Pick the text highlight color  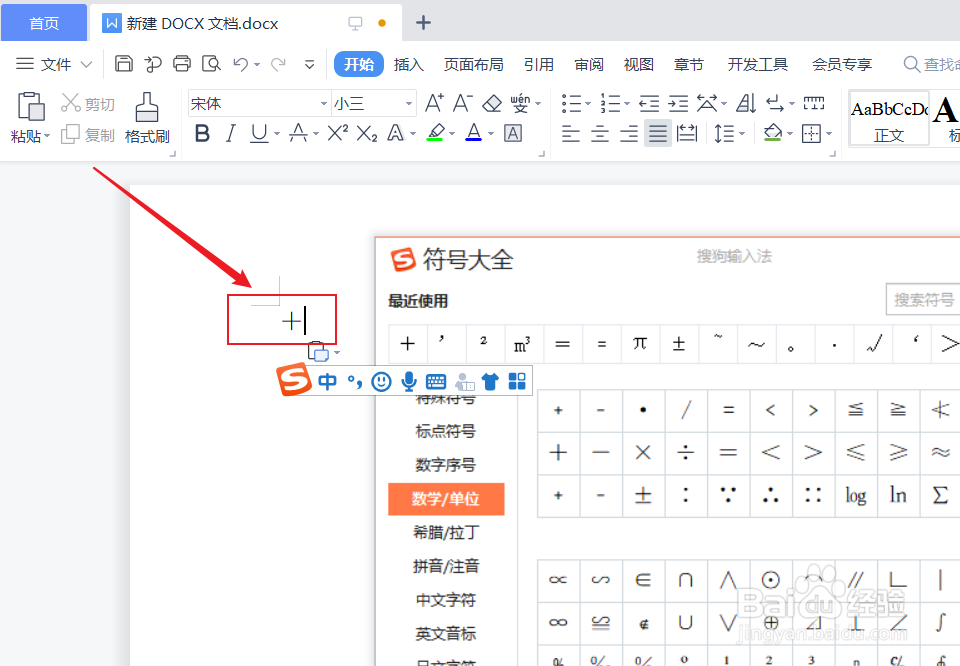tap(435, 132)
